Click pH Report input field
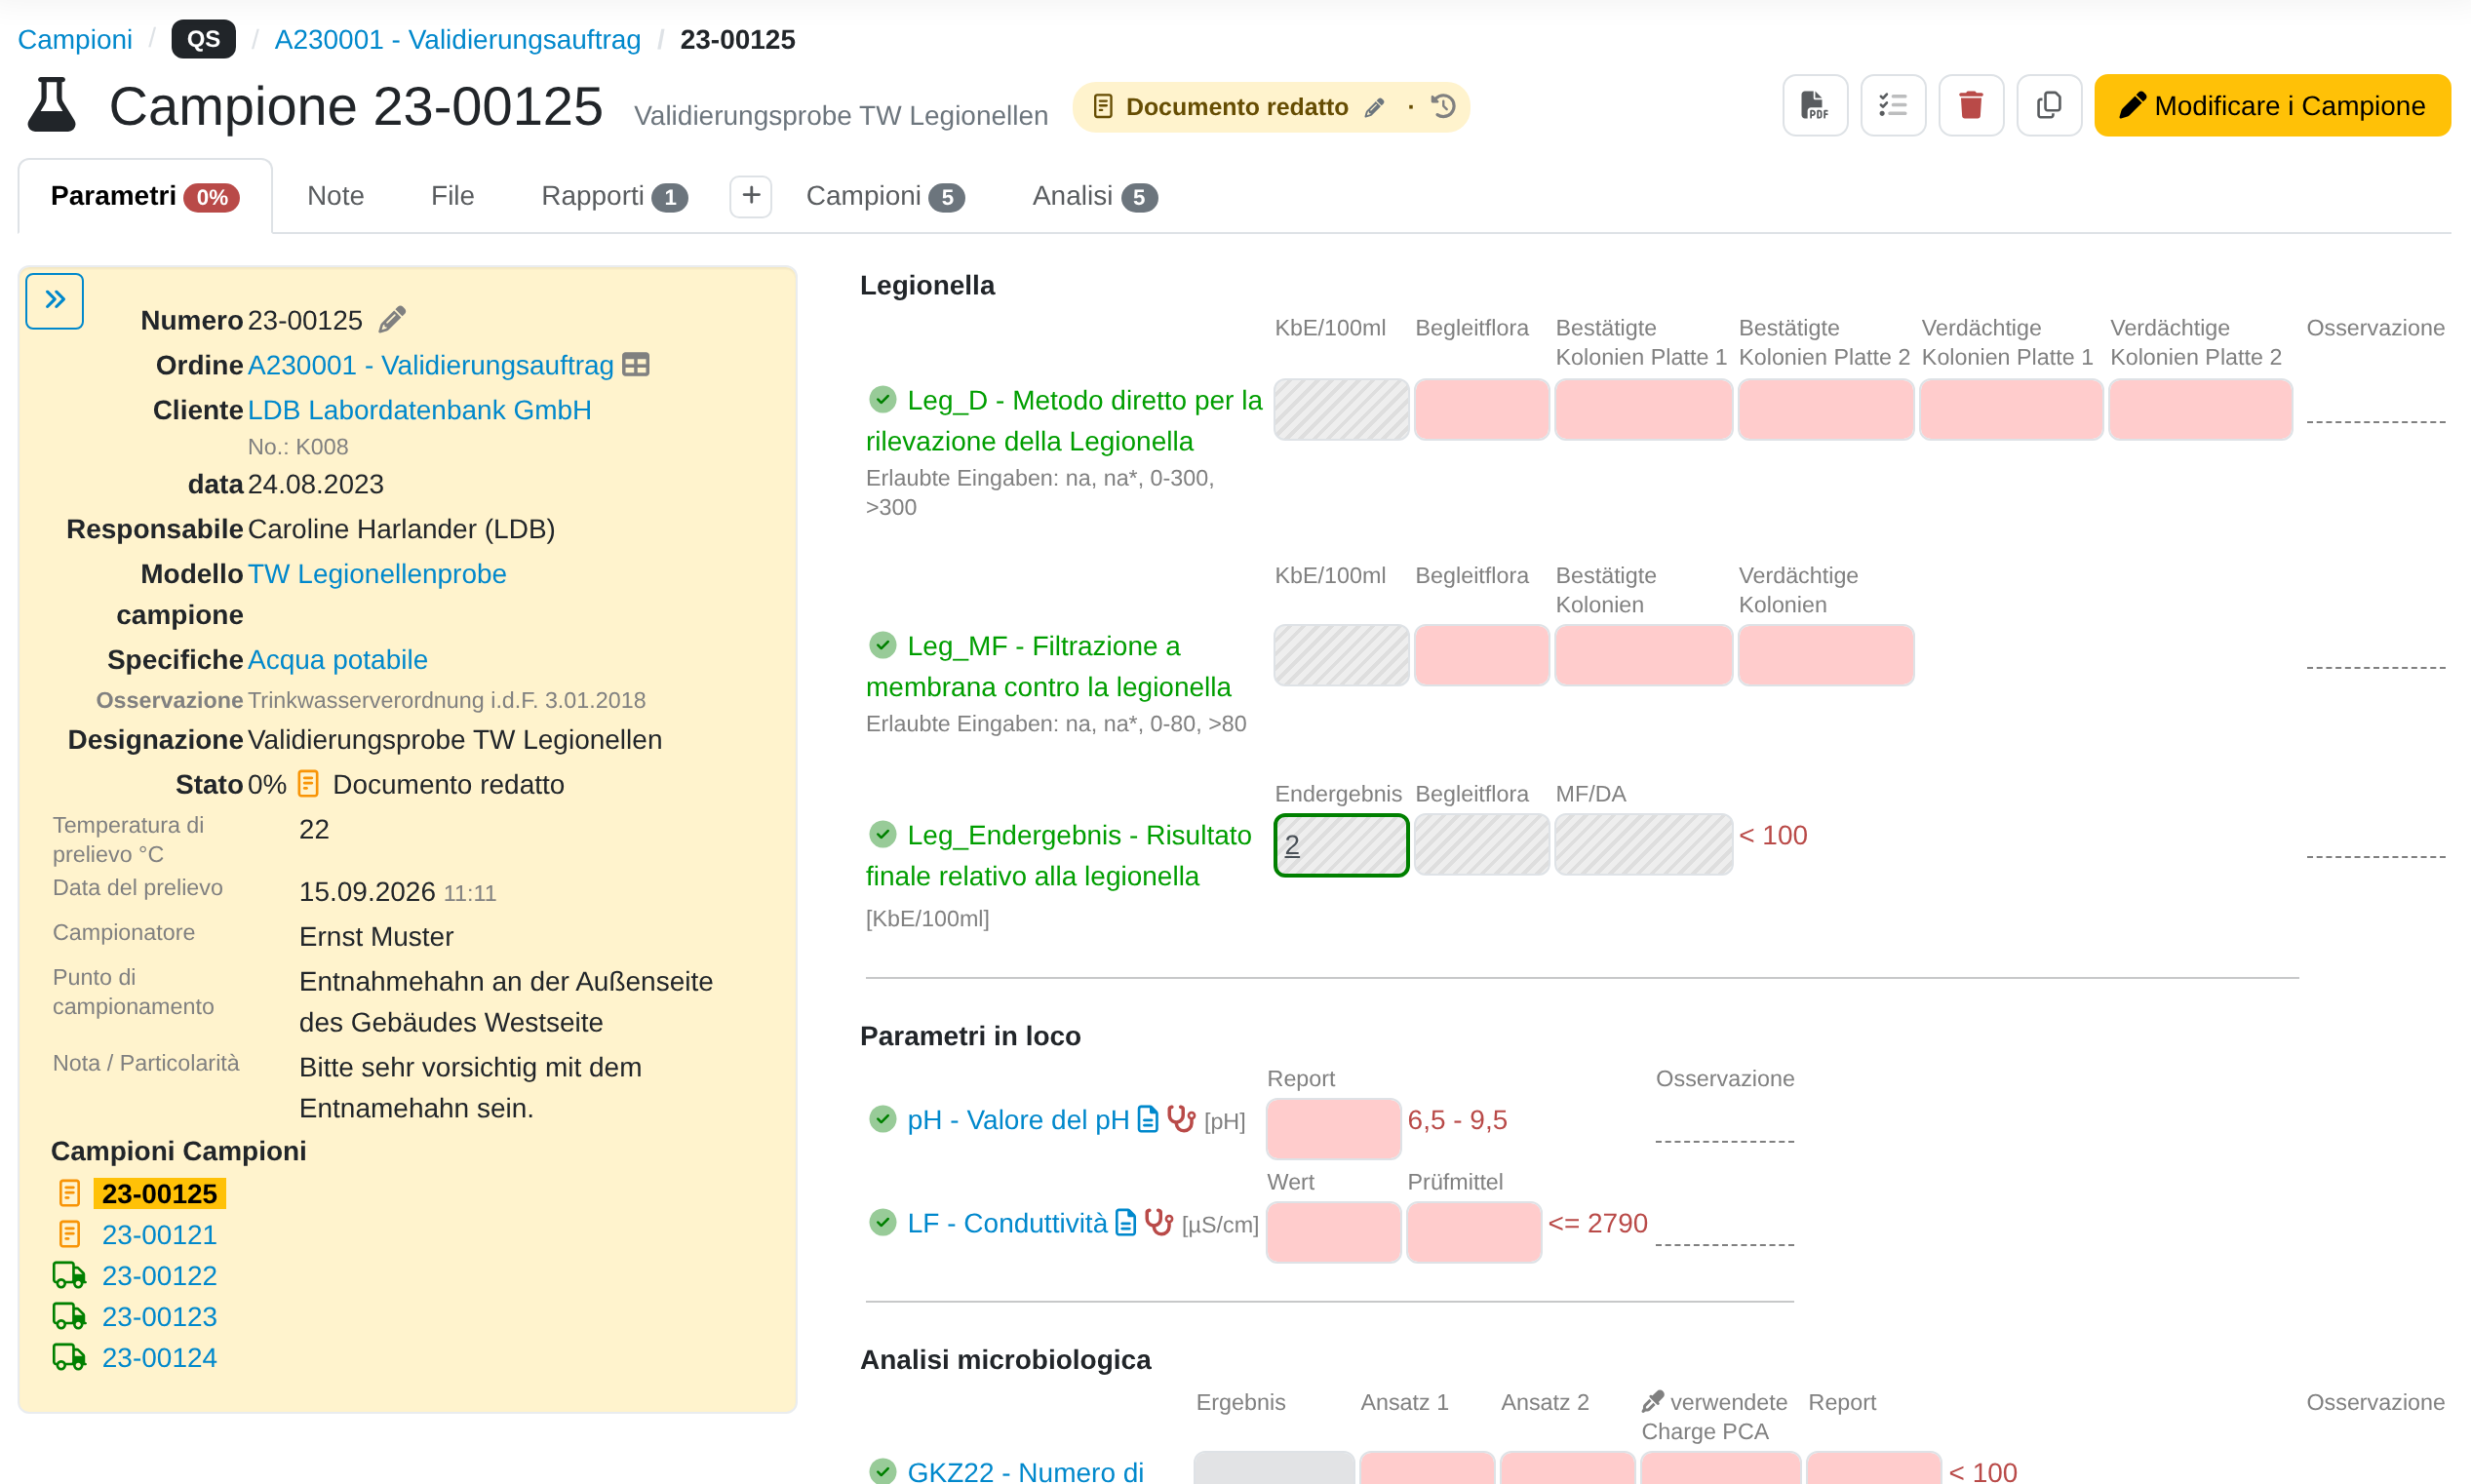Viewport: 2471px width, 1484px height. (1333, 1129)
